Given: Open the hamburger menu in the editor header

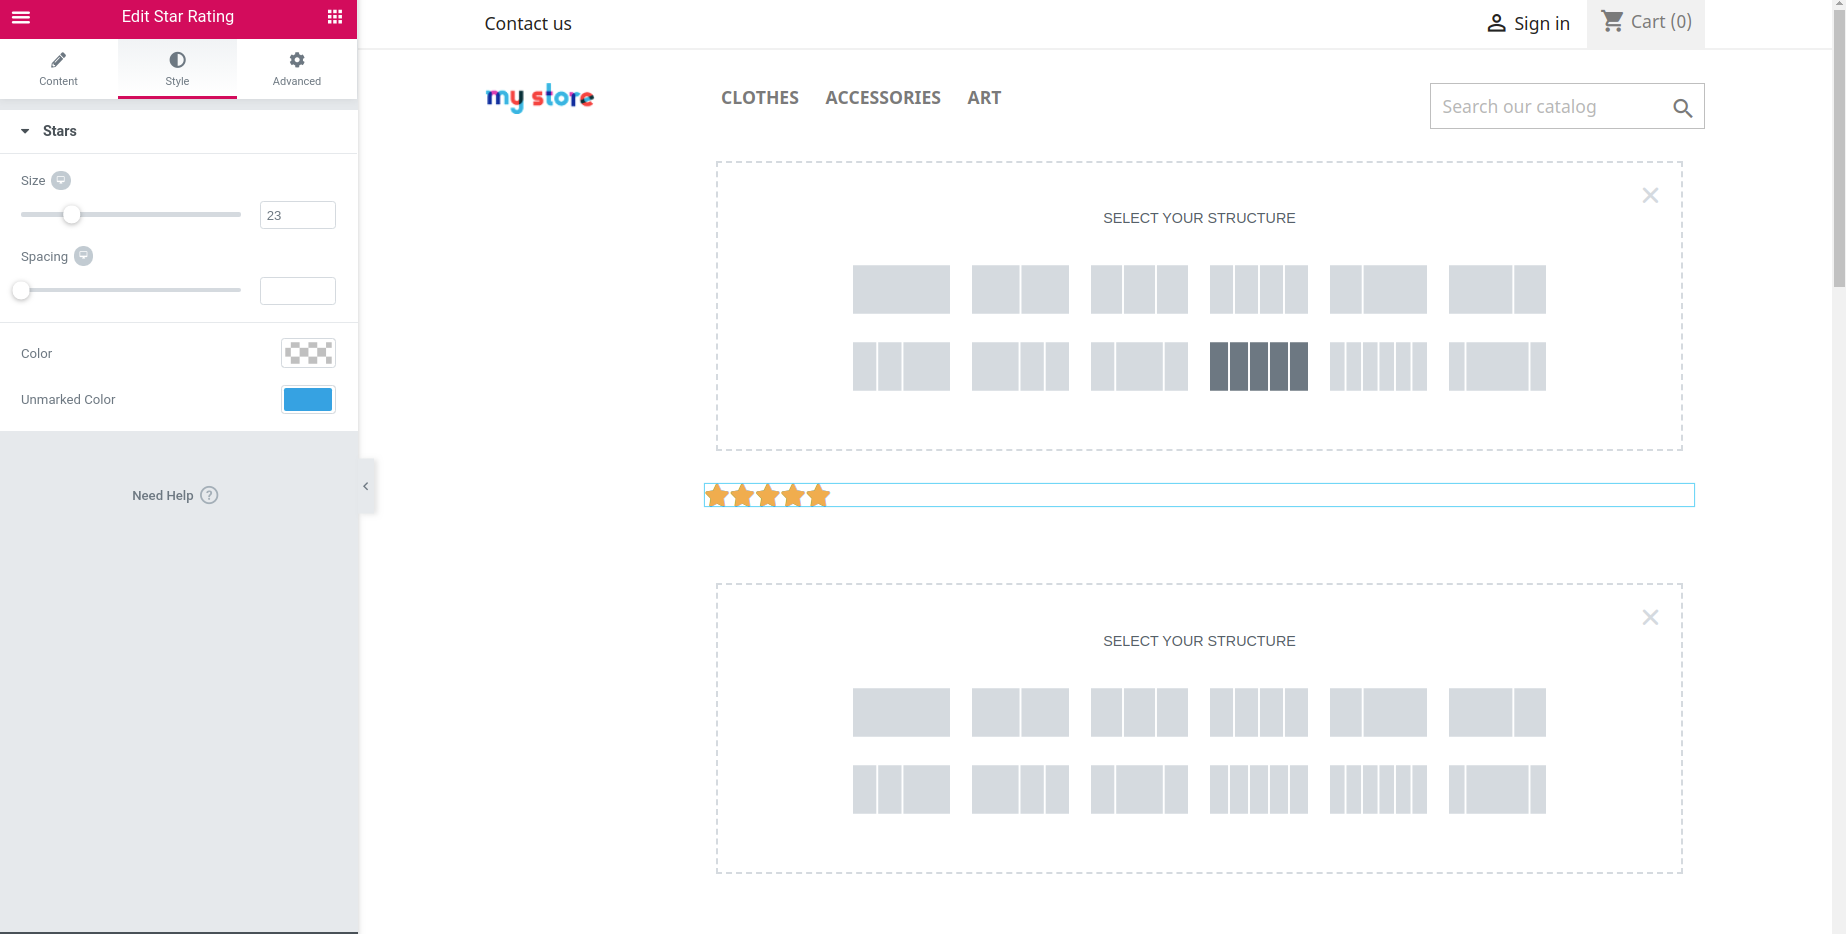Looking at the screenshot, I should pos(21,17).
